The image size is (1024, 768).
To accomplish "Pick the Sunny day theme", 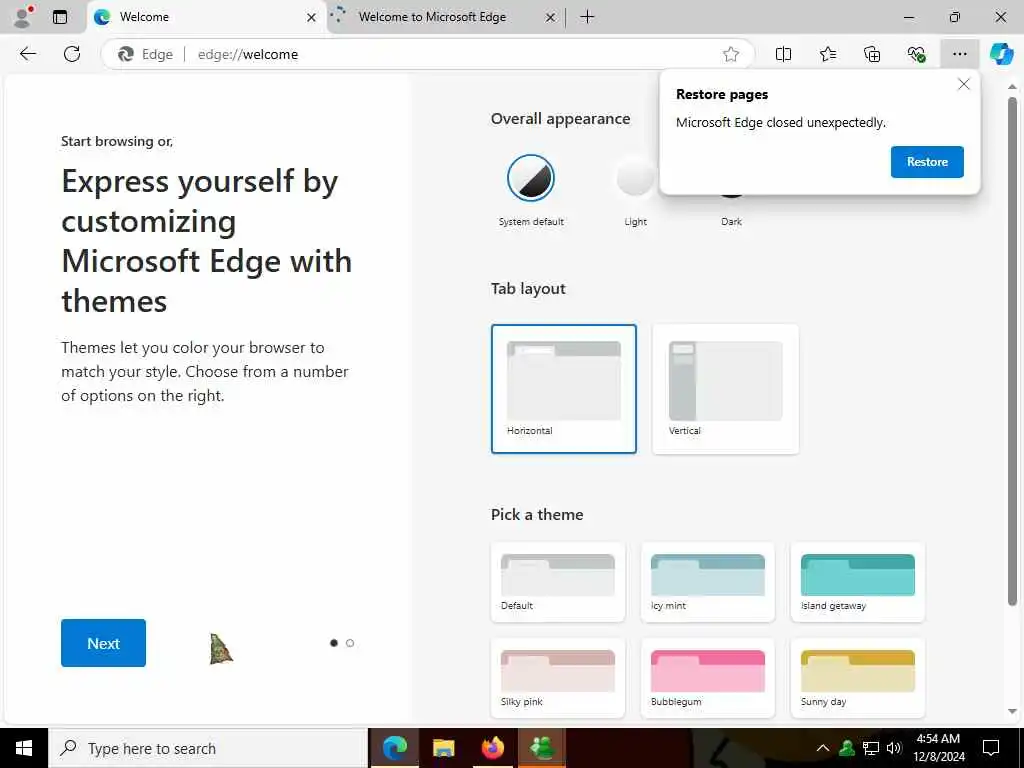I will pos(857,678).
